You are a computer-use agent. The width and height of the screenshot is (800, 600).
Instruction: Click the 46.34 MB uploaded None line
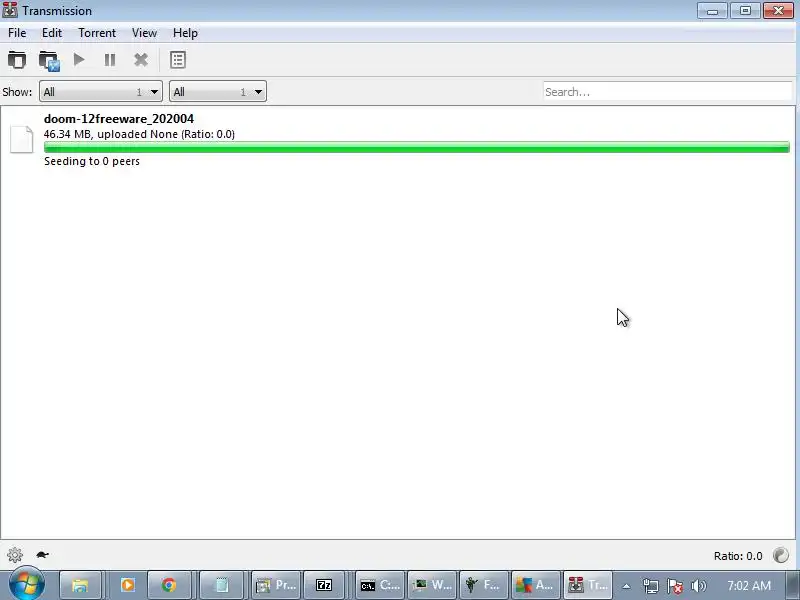[139, 134]
